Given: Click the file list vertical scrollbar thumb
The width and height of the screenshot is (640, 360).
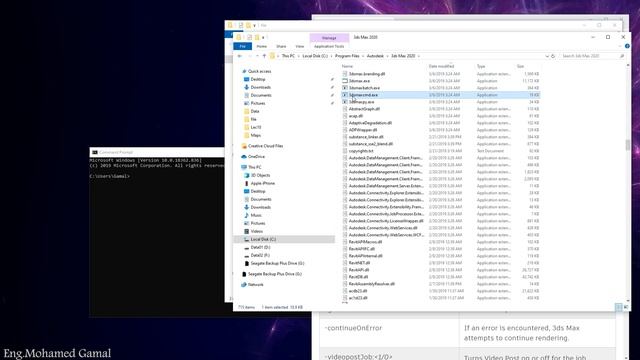Looking at the screenshot, I should coord(627,144).
